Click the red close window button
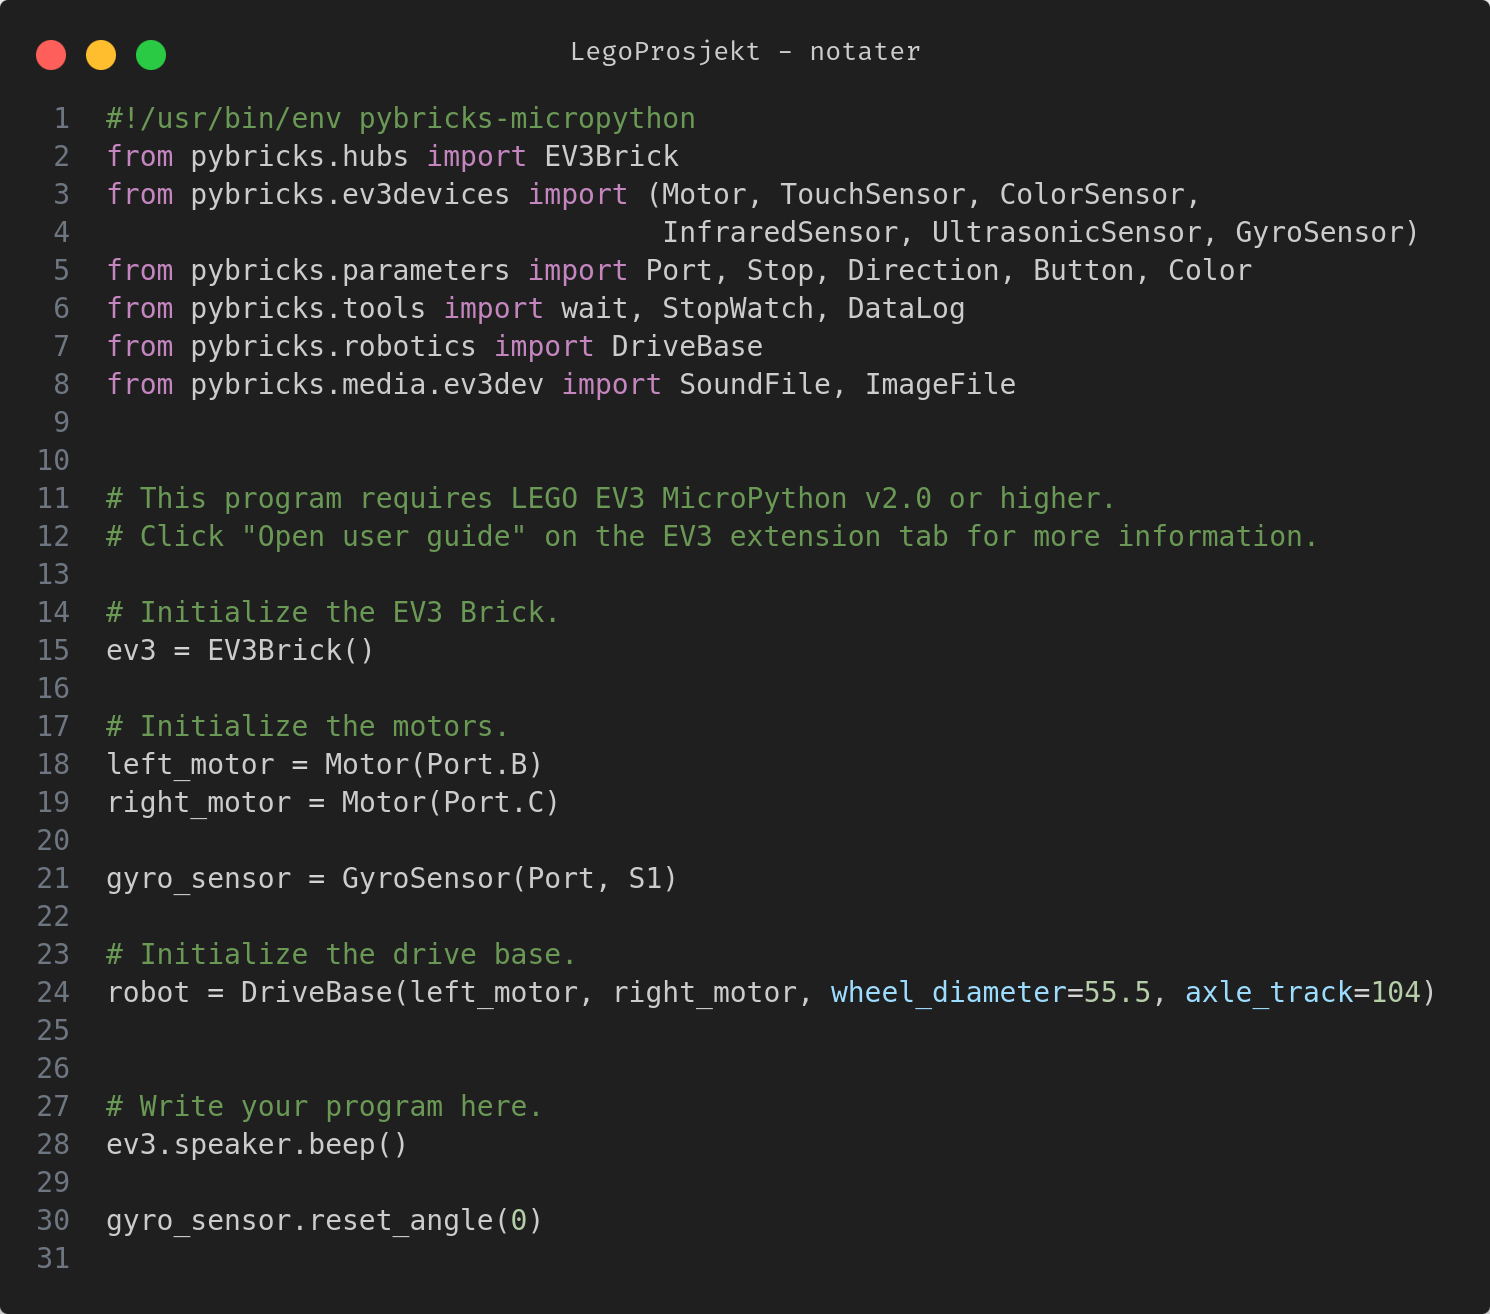This screenshot has width=1490, height=1314. click(x=51, y=55)
